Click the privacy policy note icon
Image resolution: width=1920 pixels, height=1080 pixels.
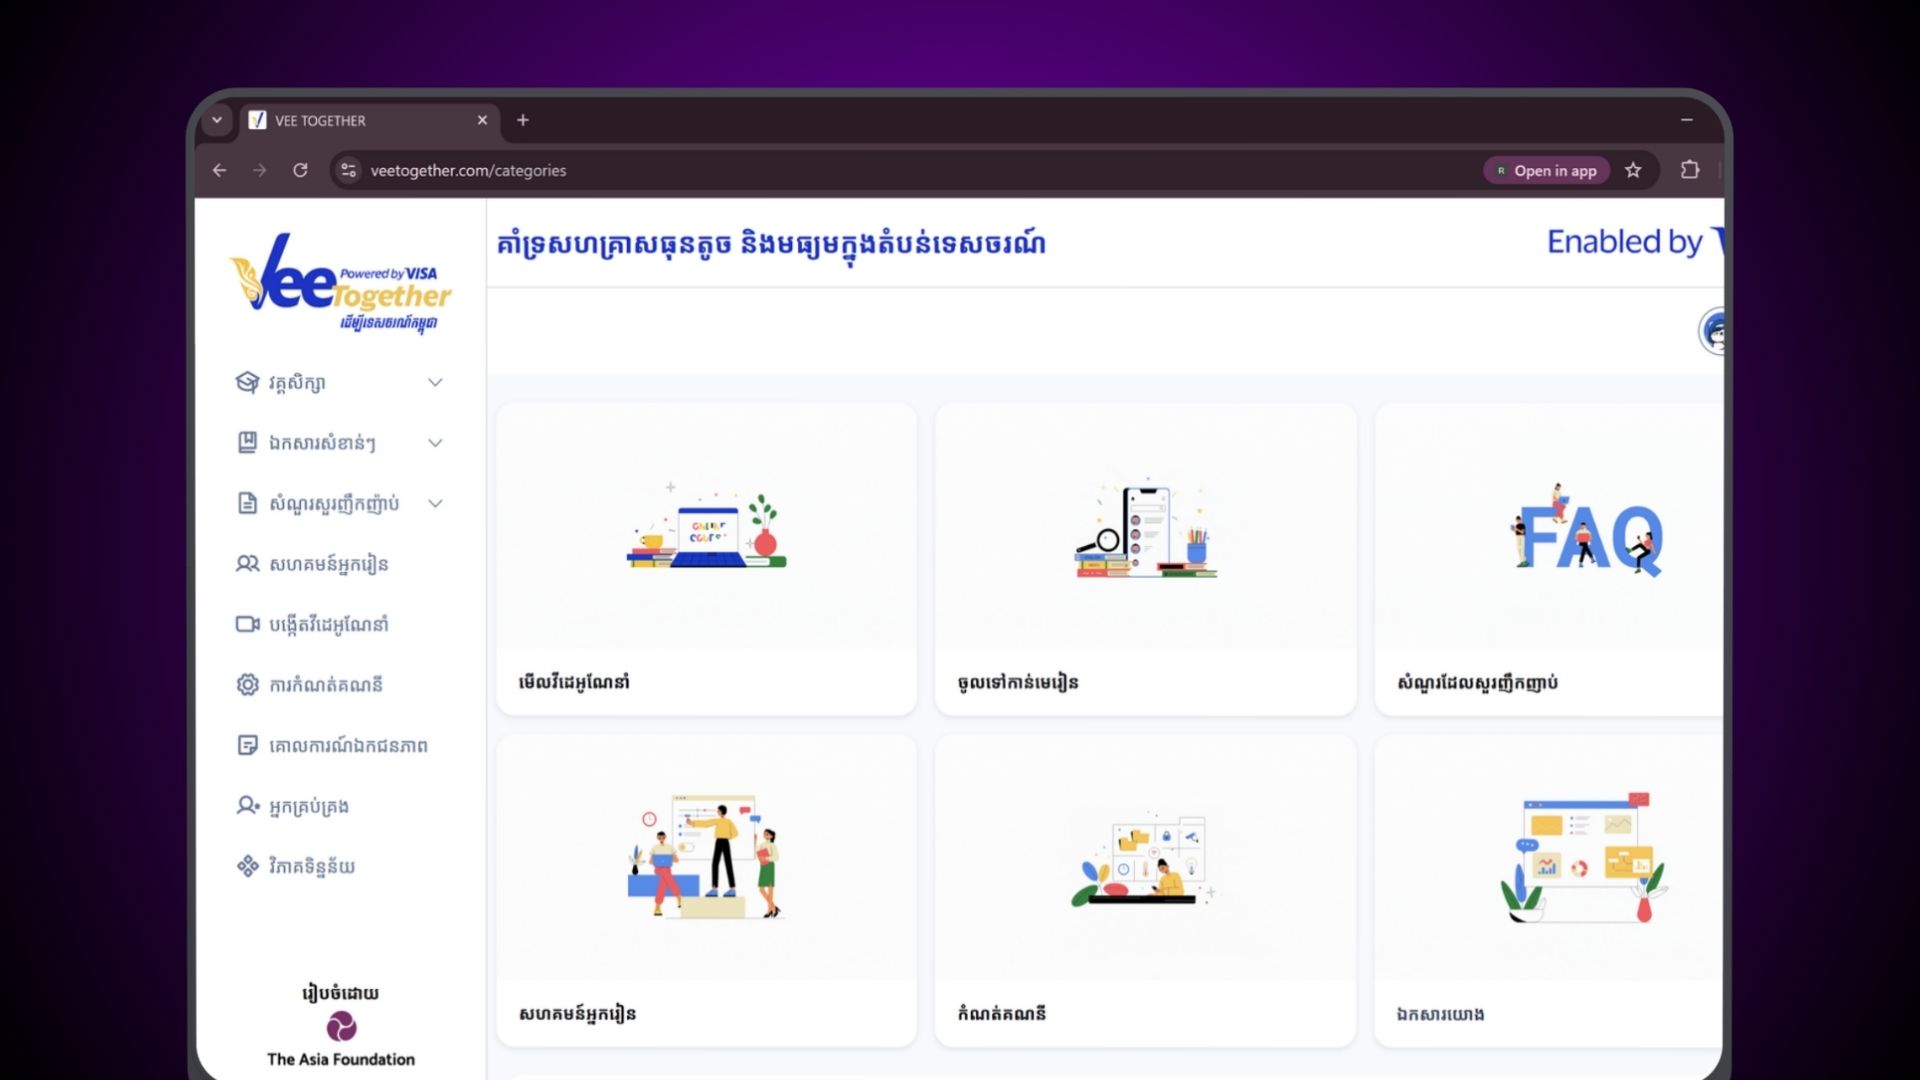[247, 745]
